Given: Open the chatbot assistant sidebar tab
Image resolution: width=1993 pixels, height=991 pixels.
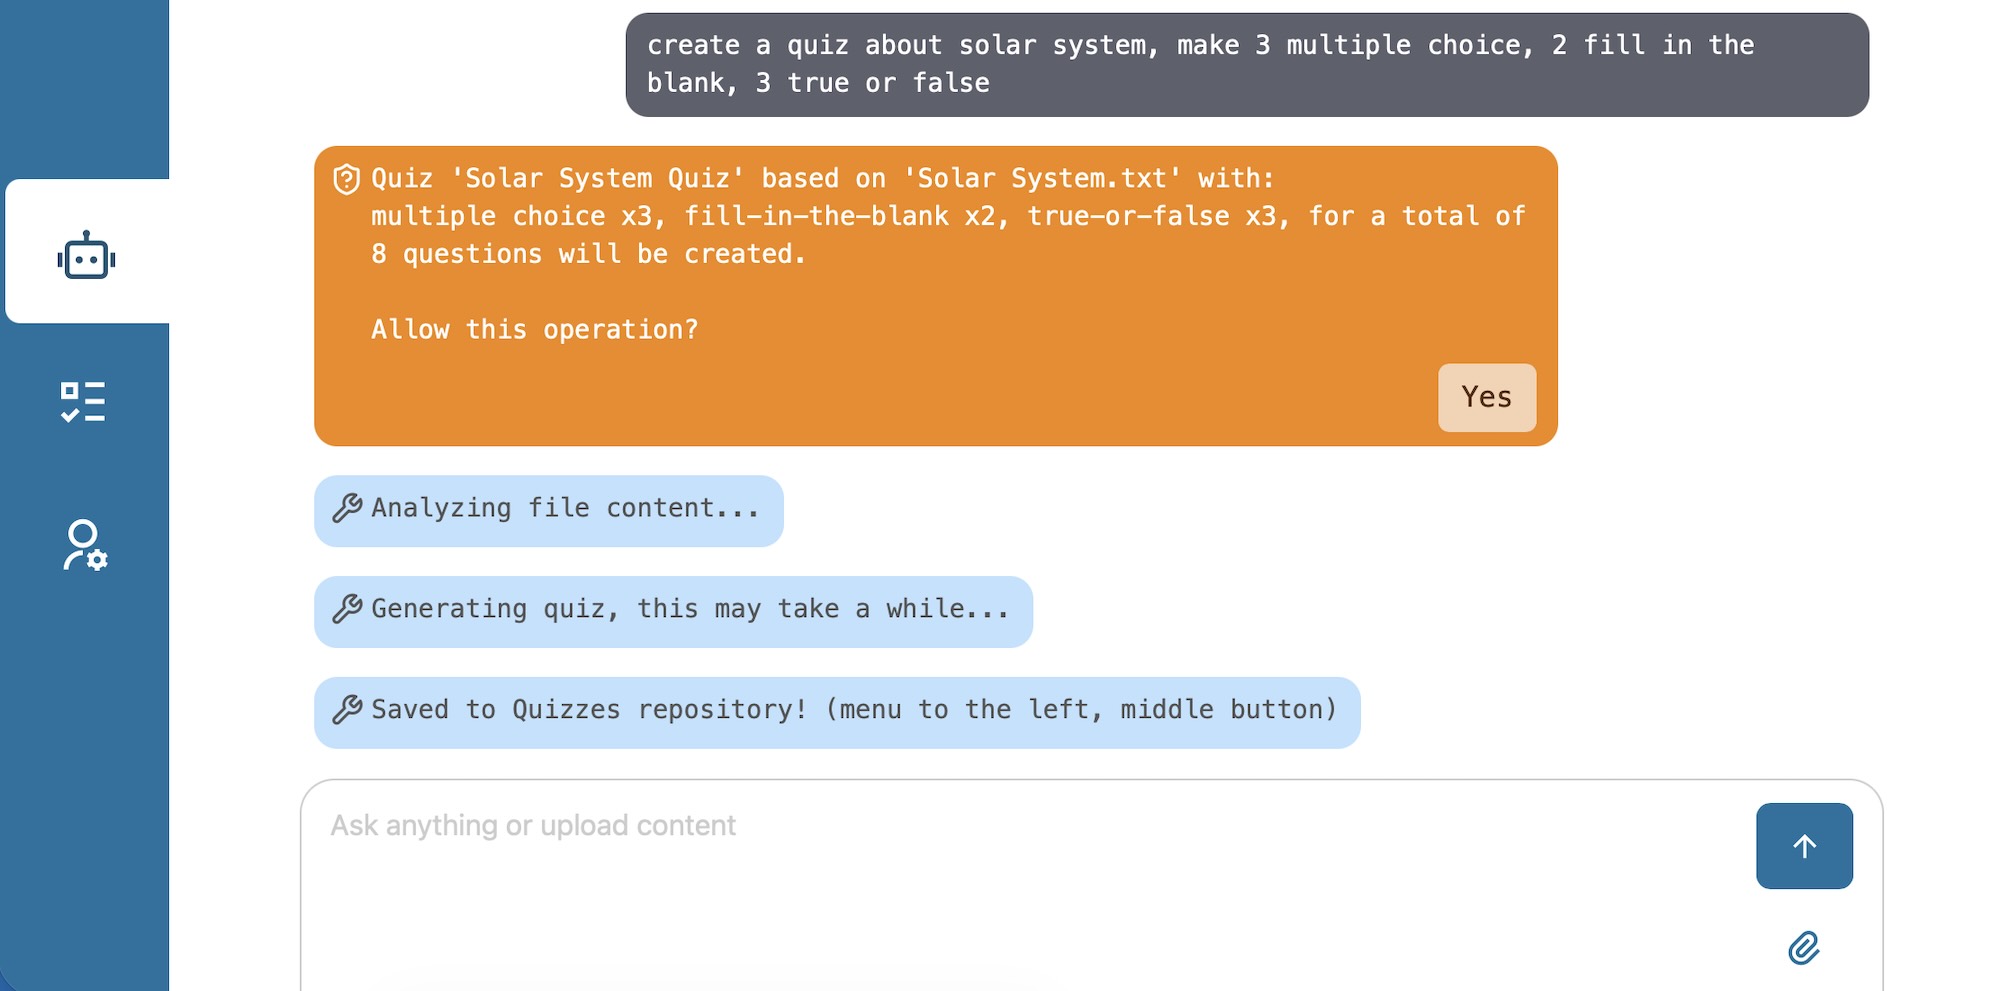Looking at the screenshot, I should point(86,256).
